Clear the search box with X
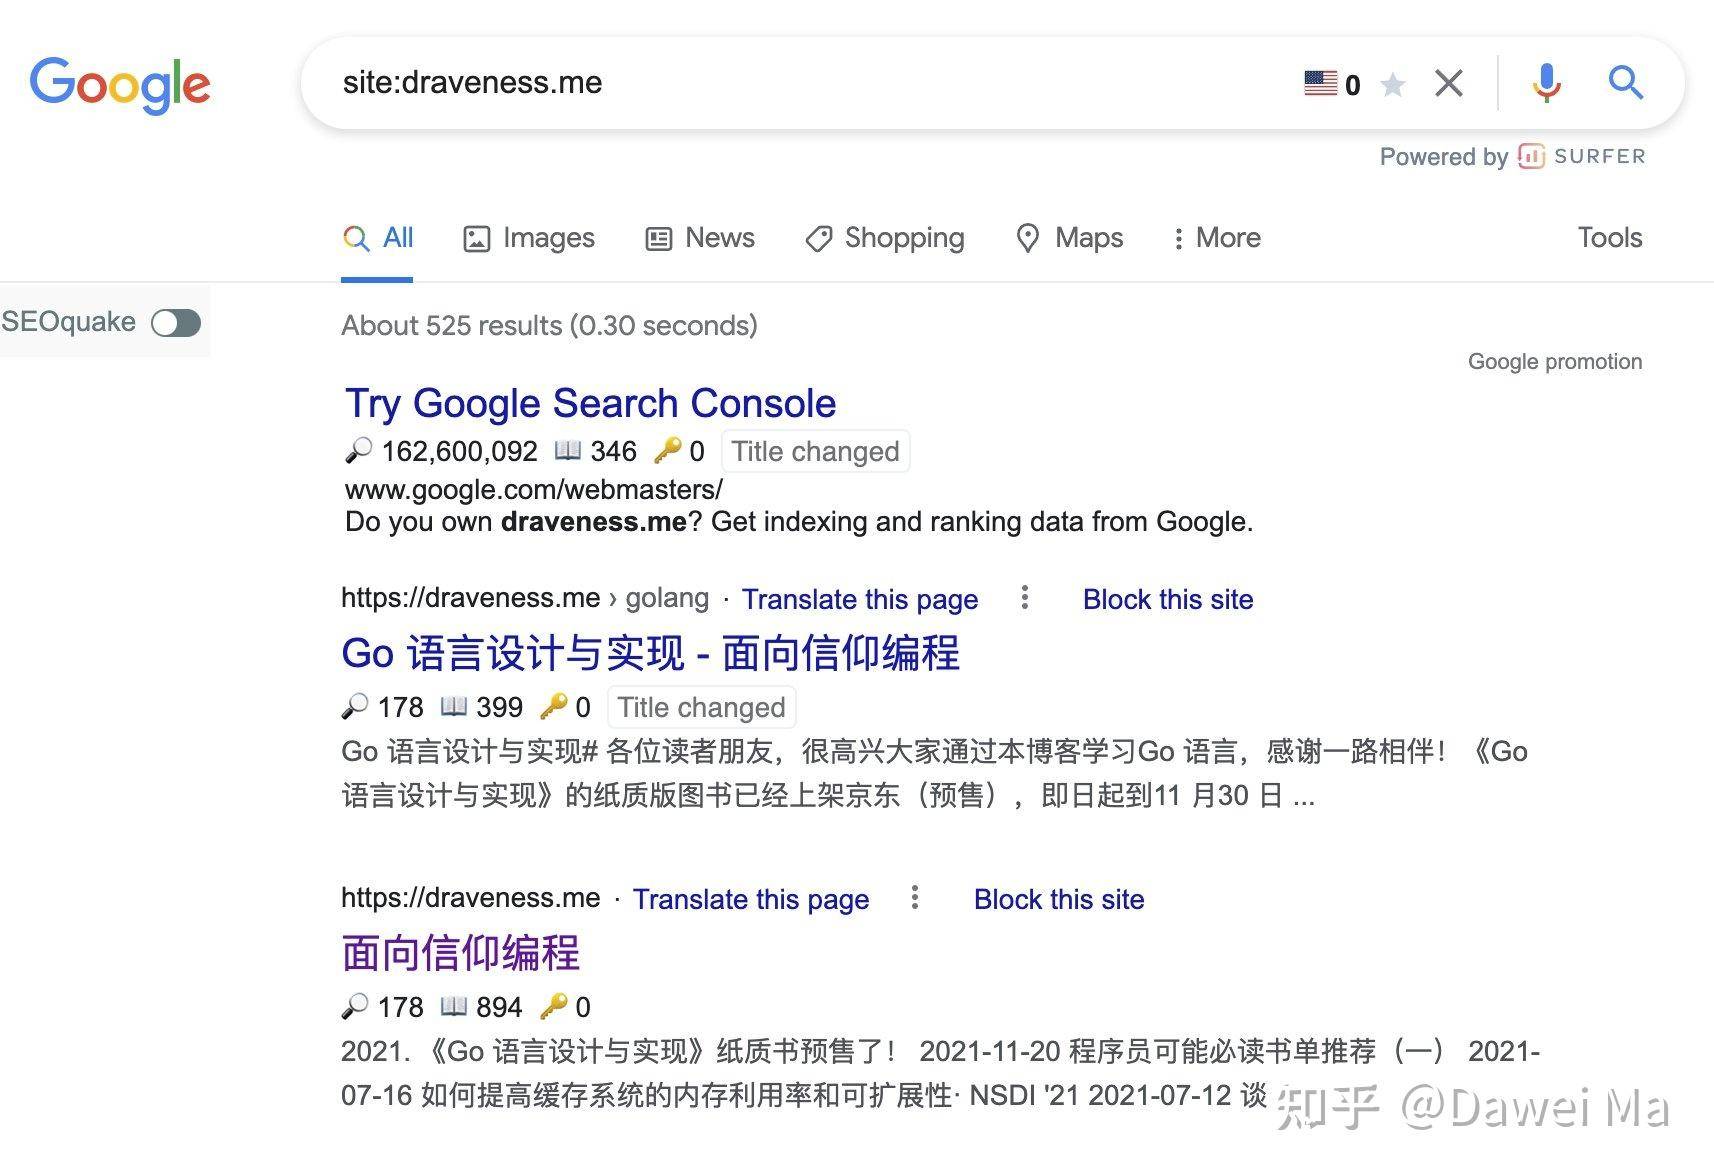Screen dimensions: 1714x1176 pyautogui.click(x=1449, y=83)
